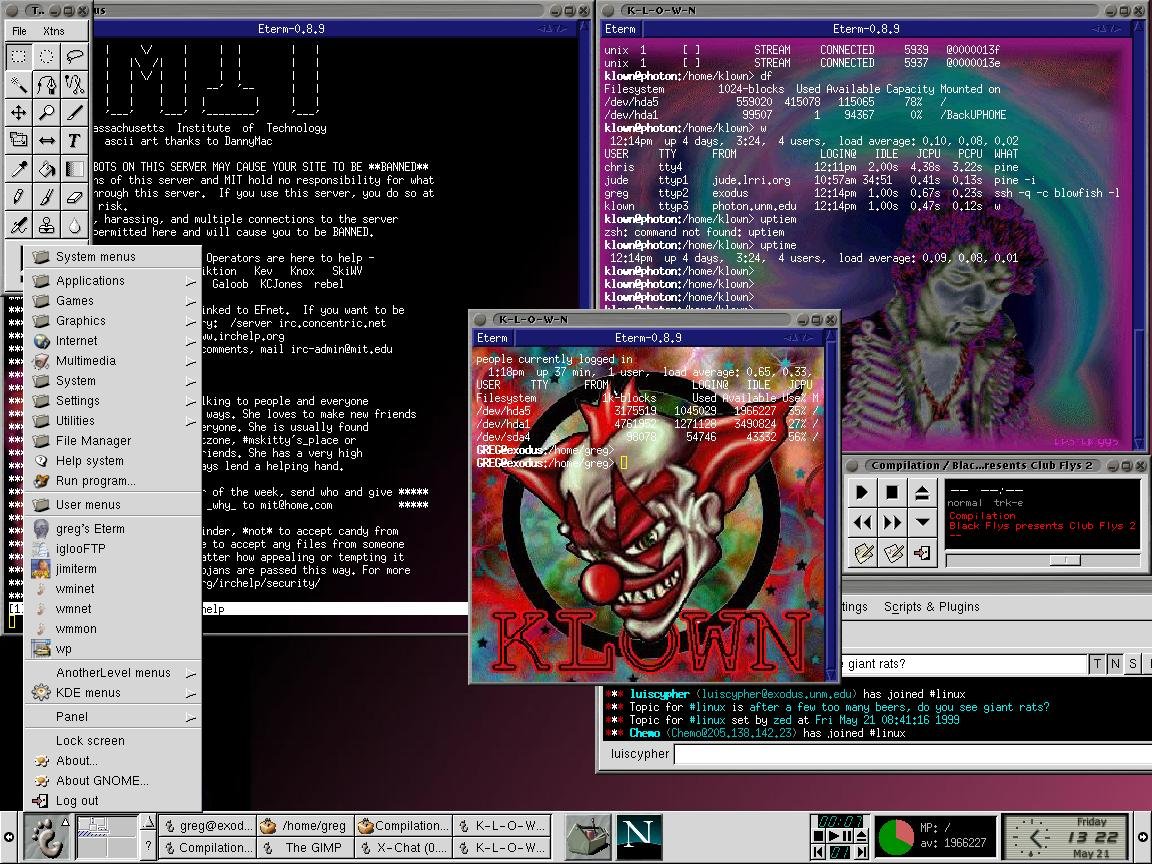Launch greg's Eterm from the user menus
Screen dimensions: 1152x864
coord(112,528)
